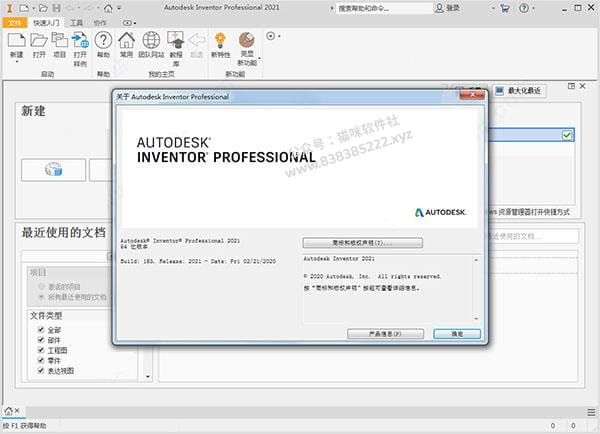The width and height of the screenshot is (600, 434).
Task: Click the Inventor 'I' application icon
Action: point(10,8)
